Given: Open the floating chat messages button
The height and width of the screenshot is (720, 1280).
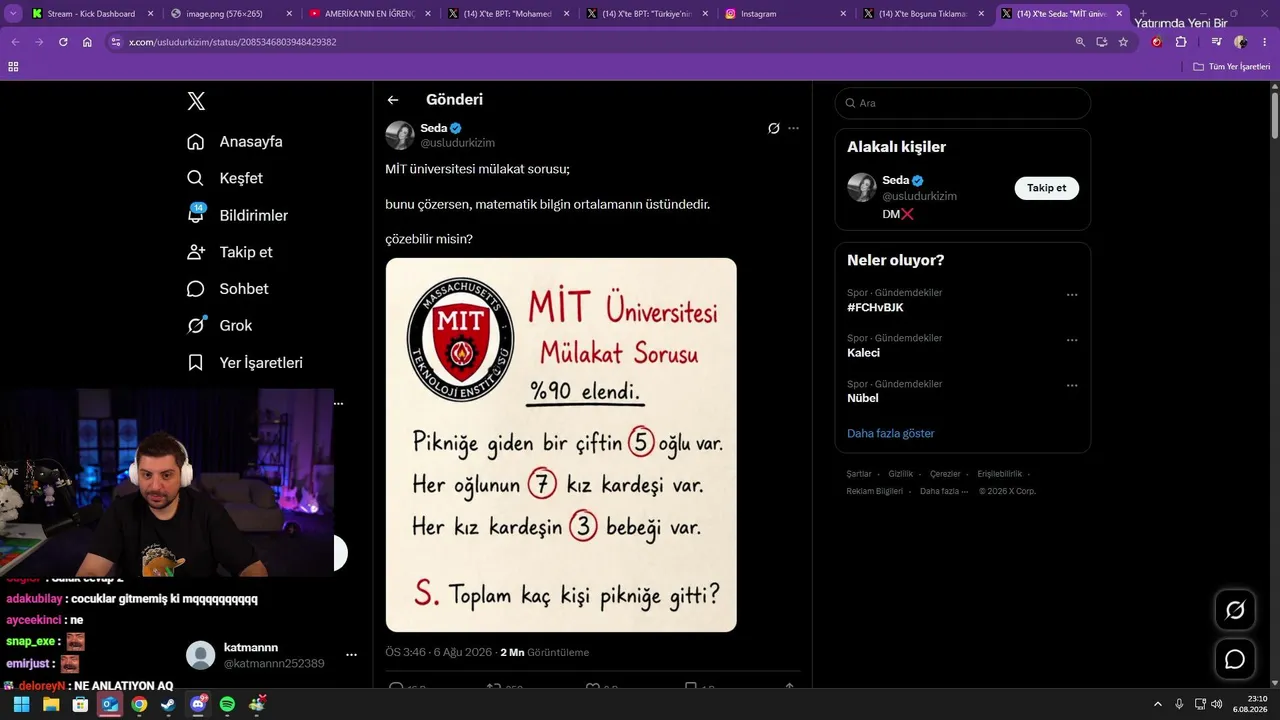Looking at the screenshot, I should (1235, 659).
